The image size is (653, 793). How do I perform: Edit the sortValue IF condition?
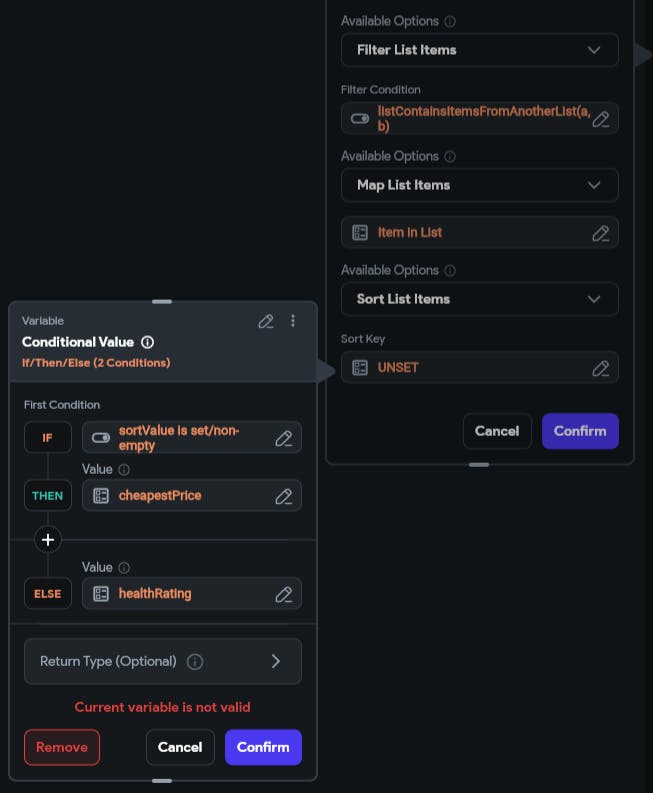(x=284, y=438)
